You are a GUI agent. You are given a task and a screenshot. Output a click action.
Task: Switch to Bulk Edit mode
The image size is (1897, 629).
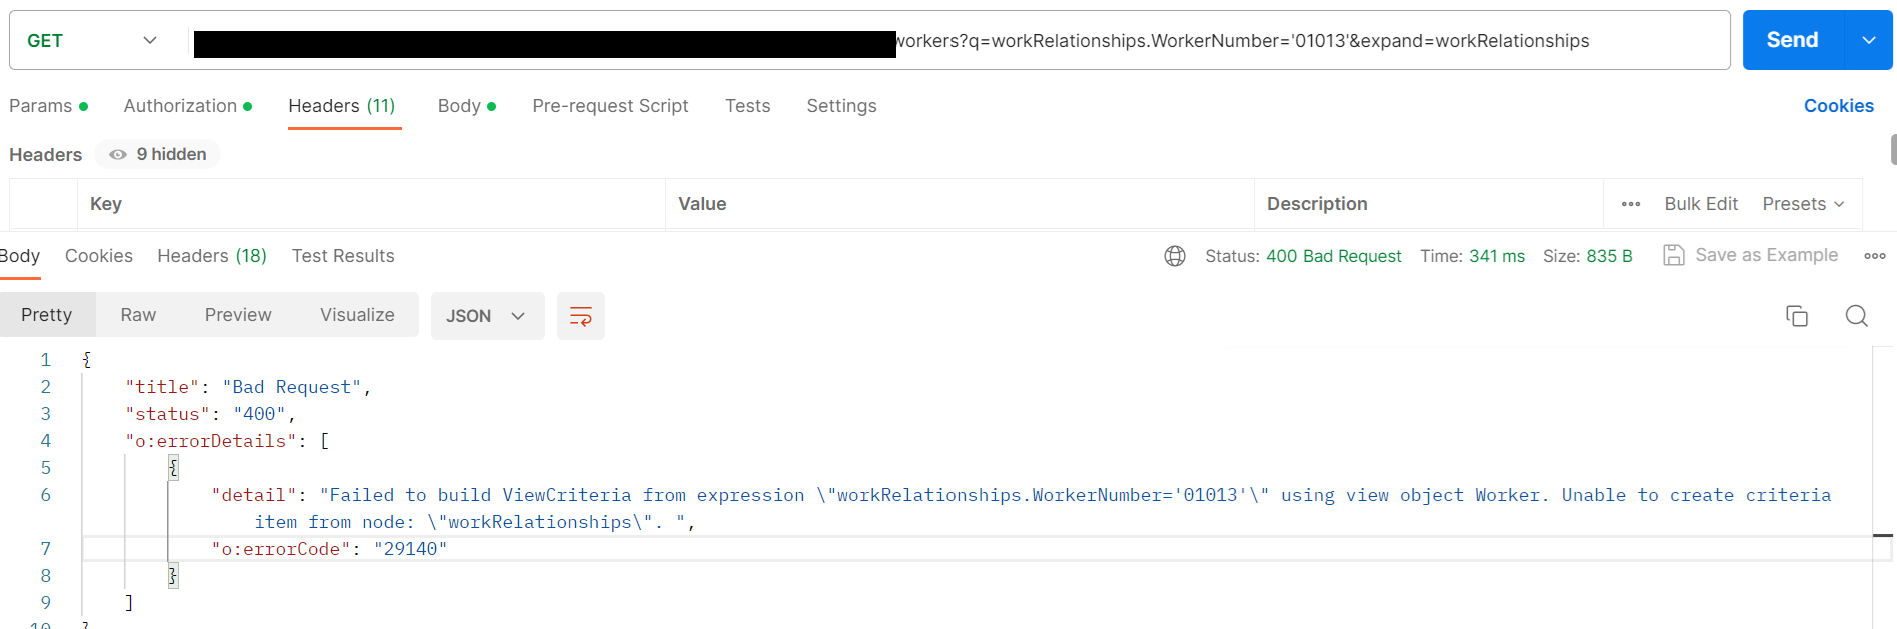coord(1701,204)
